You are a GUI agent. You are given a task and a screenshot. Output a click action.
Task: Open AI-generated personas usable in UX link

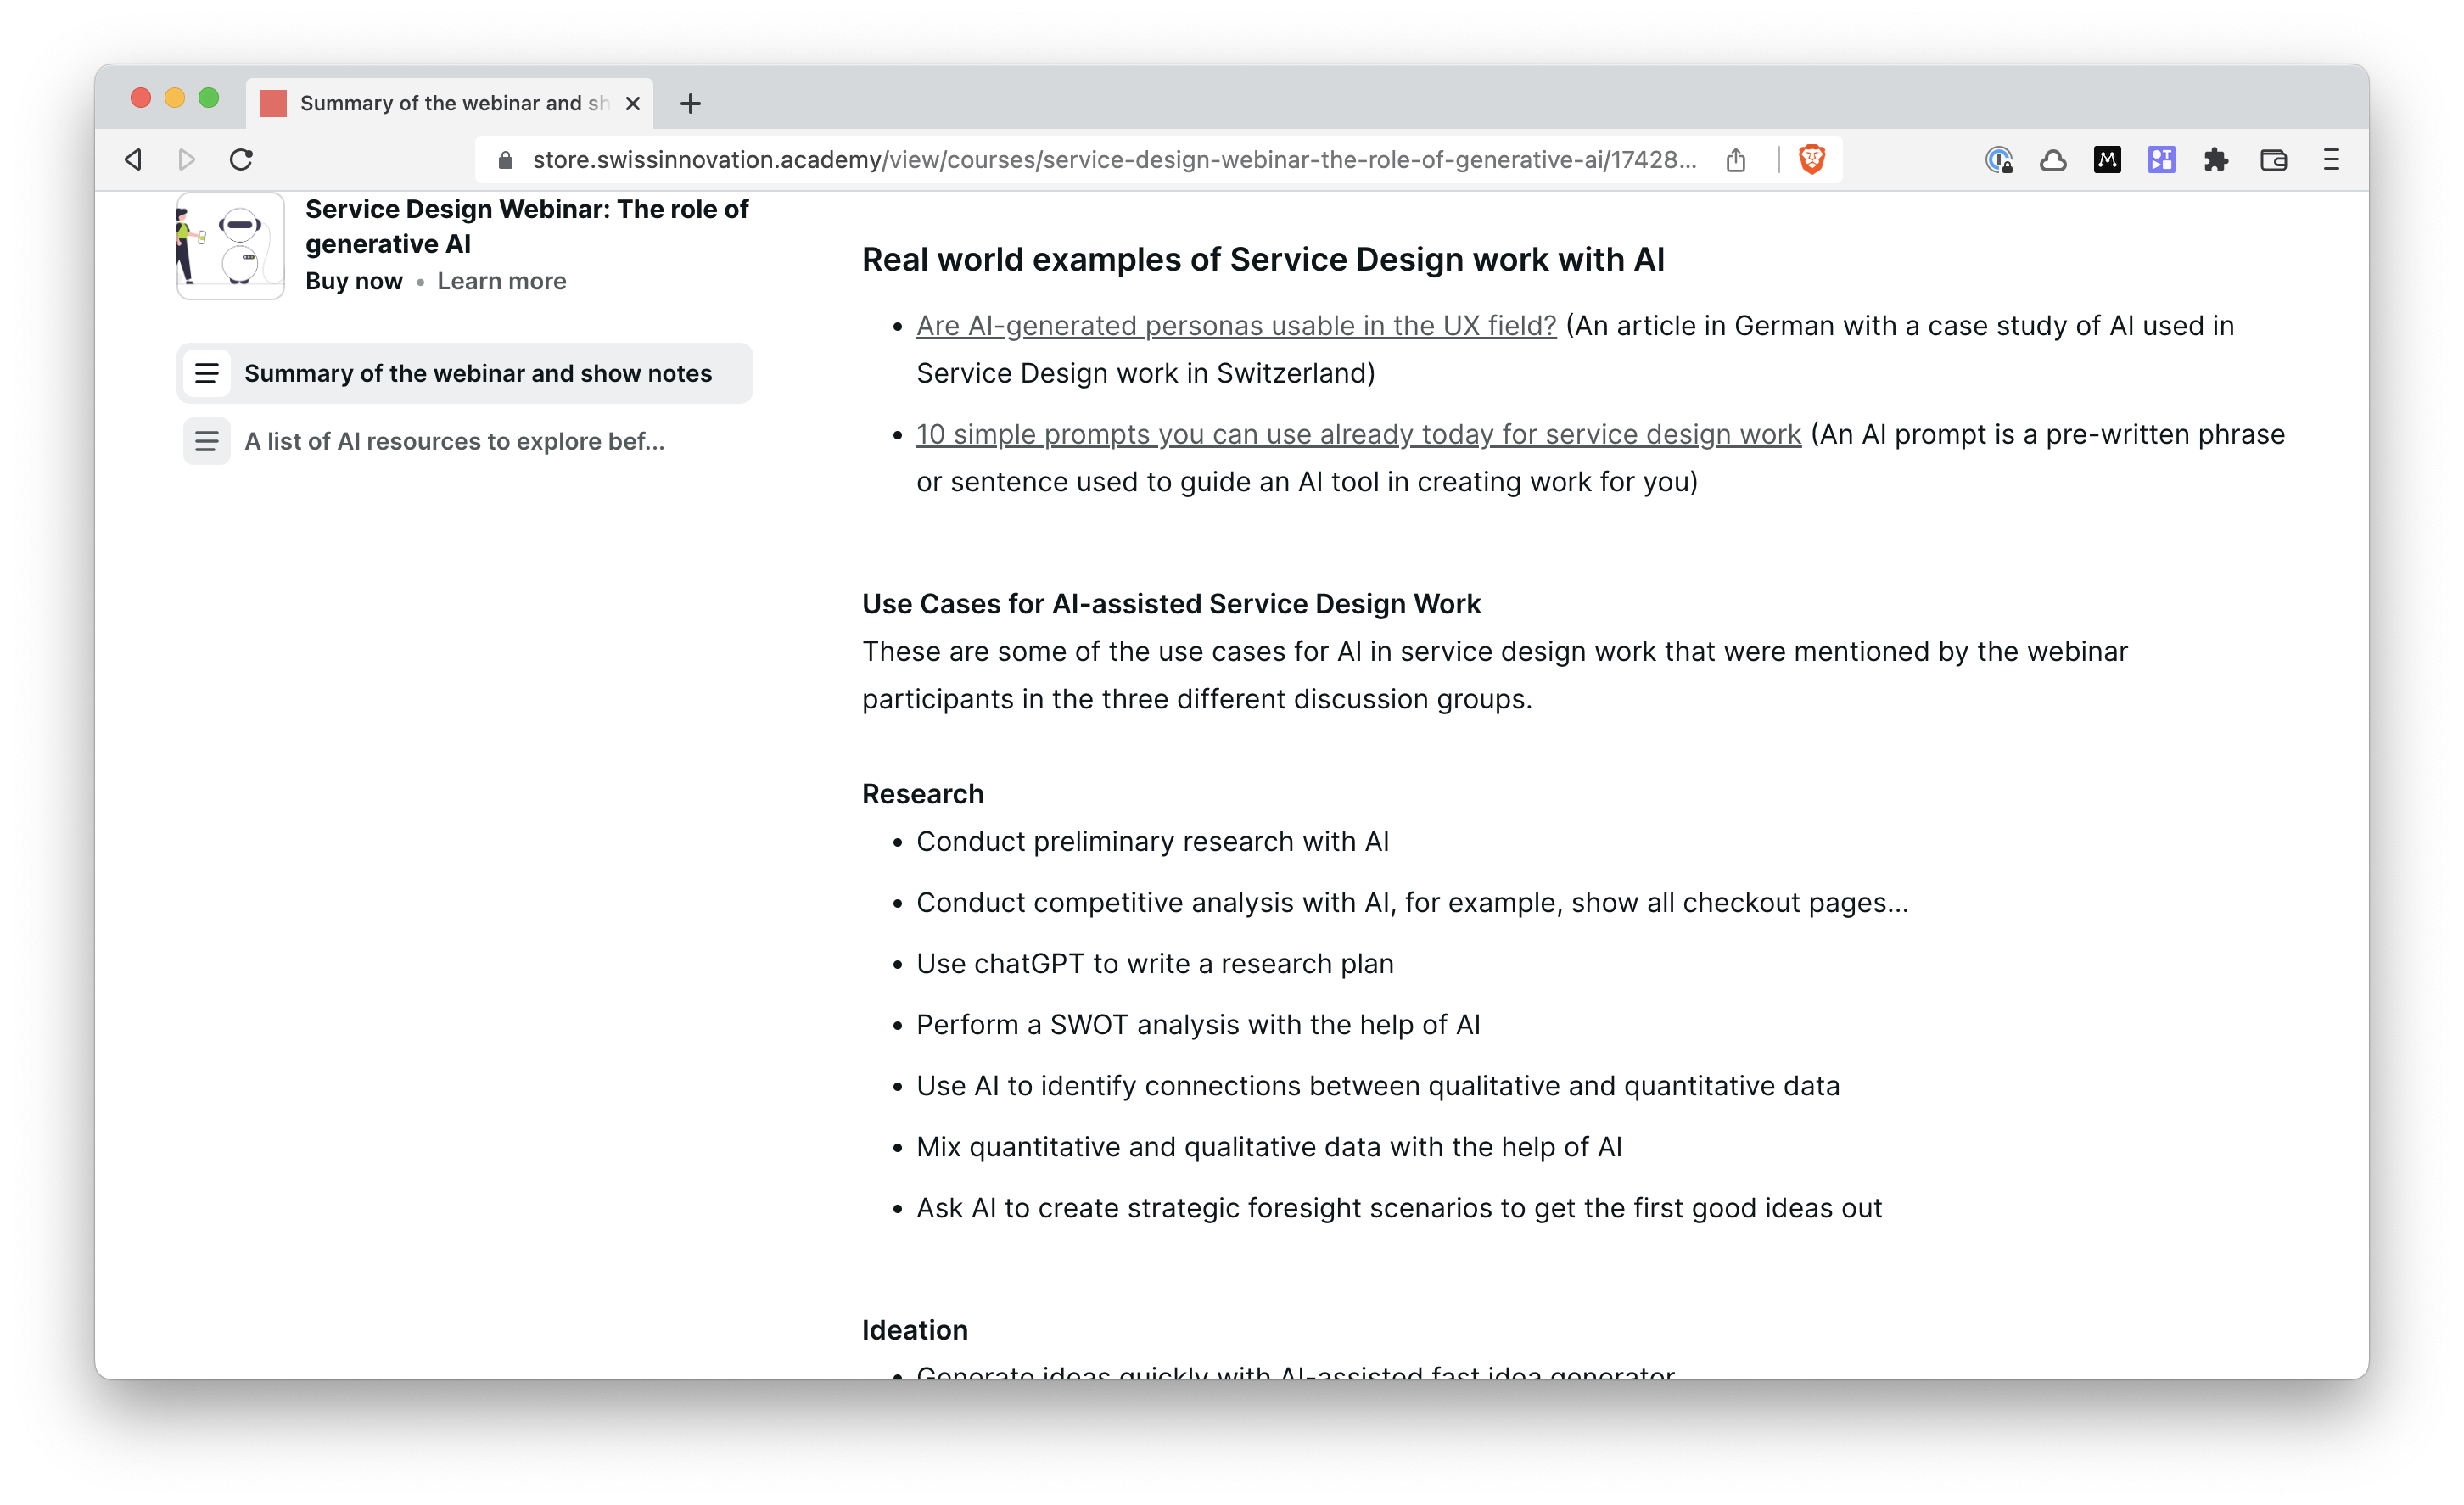pyautogui.click(x=1235, y=326)
